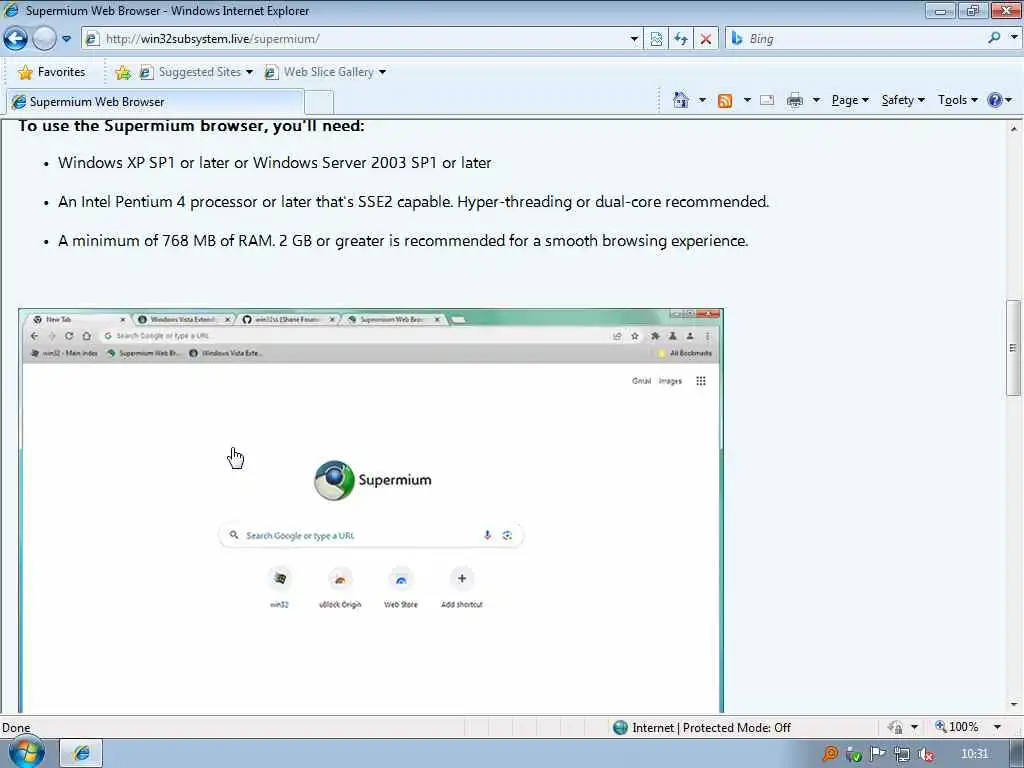
Task: Click the Read Mail envelope icon
Action: pos(767,100)
